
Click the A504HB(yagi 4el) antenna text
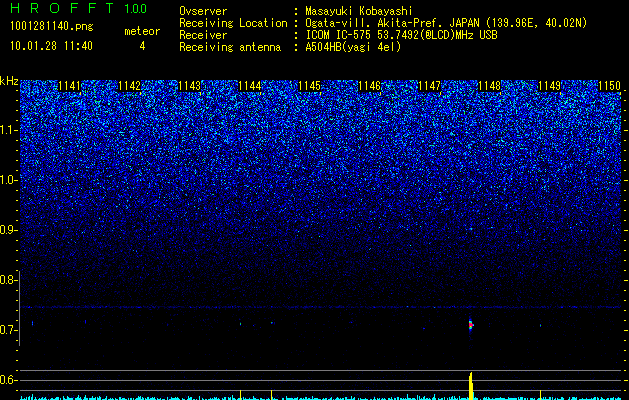click(353, 47)
